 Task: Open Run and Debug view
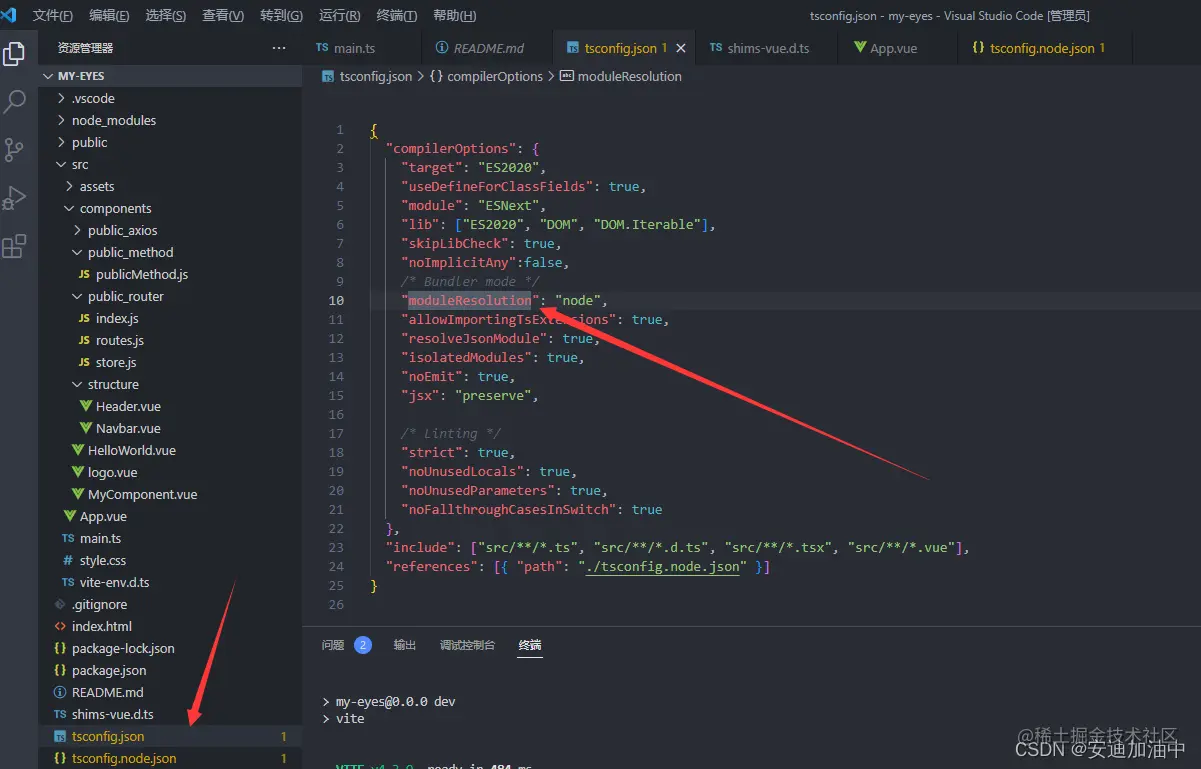click(14, 198)
